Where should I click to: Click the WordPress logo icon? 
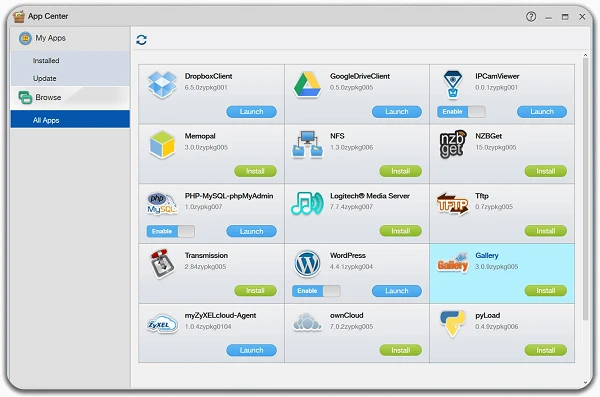307,263
